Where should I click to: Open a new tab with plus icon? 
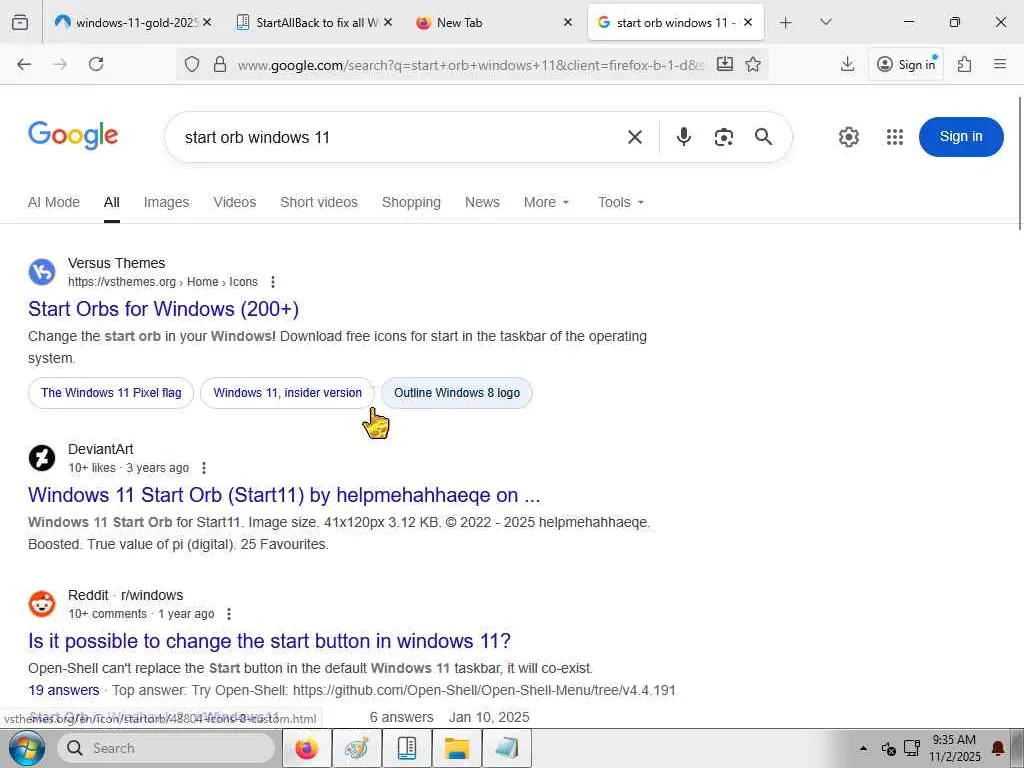click(x=786, y=23)
